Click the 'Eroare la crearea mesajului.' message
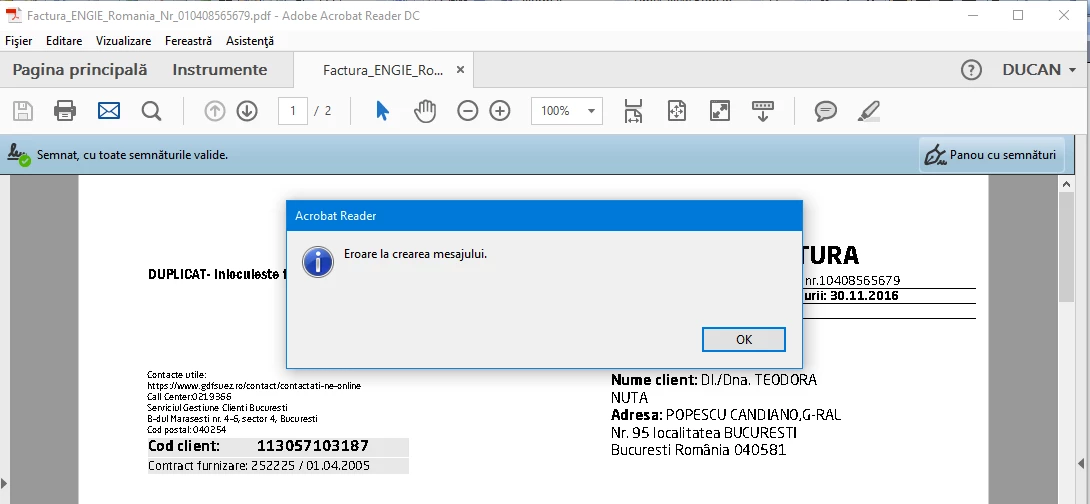Screen dimensions: 1090x504 pyautogui.click(x=415, y=254)
